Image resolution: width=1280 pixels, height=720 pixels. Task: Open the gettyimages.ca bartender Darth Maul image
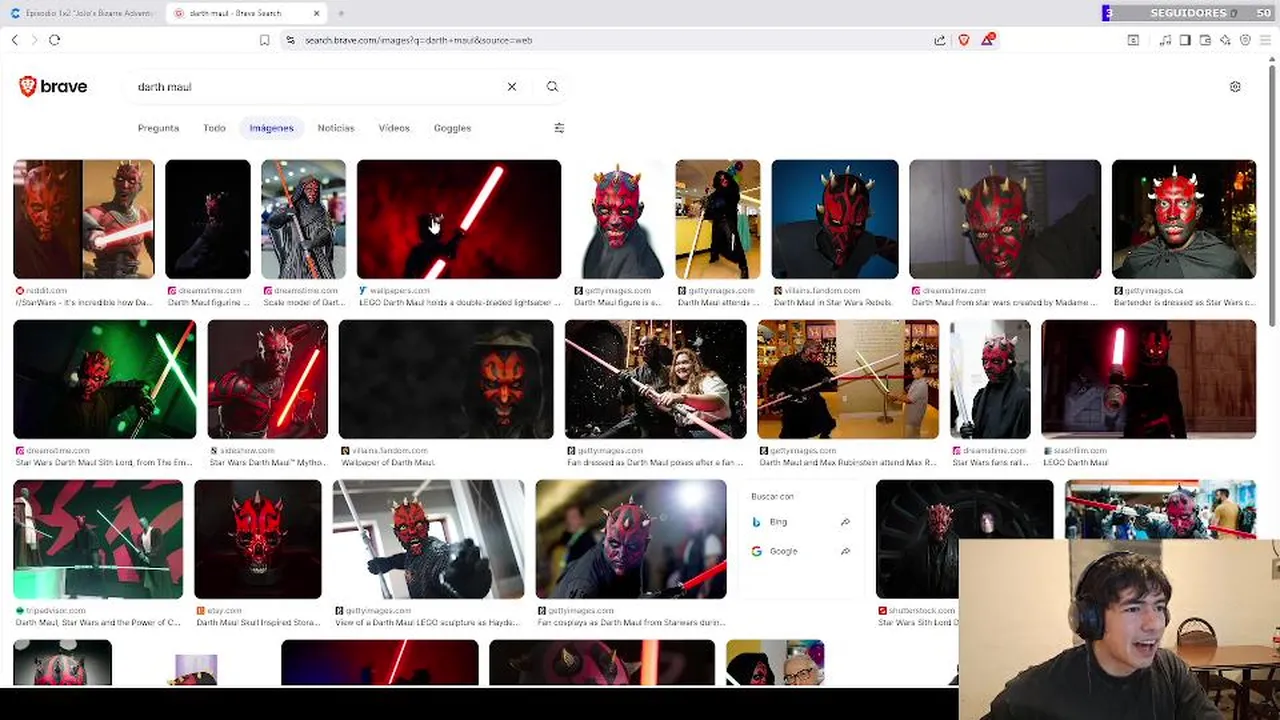[1184, 219]
